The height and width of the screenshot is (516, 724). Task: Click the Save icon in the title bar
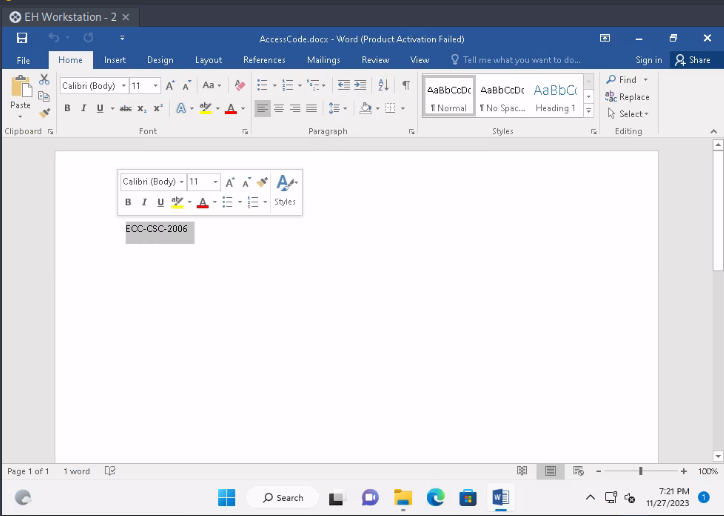[22, 38]
